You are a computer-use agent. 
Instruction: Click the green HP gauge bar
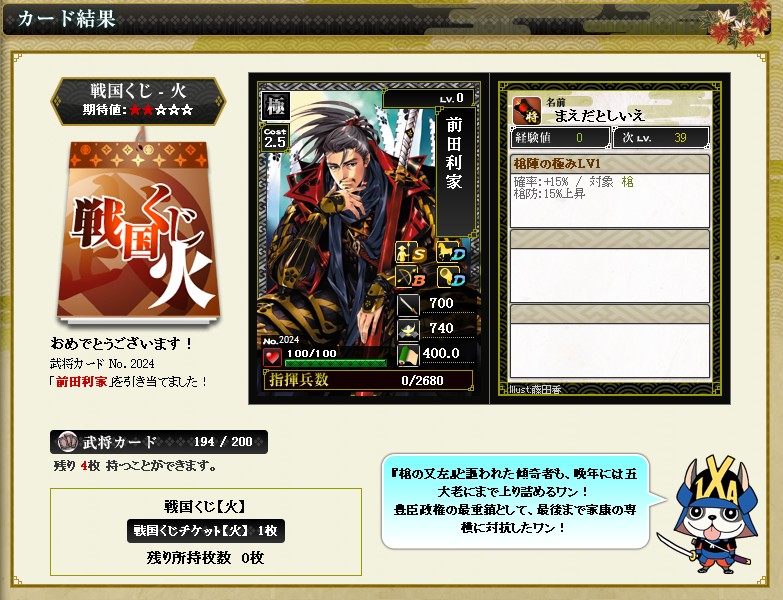(x=336, y=363)
